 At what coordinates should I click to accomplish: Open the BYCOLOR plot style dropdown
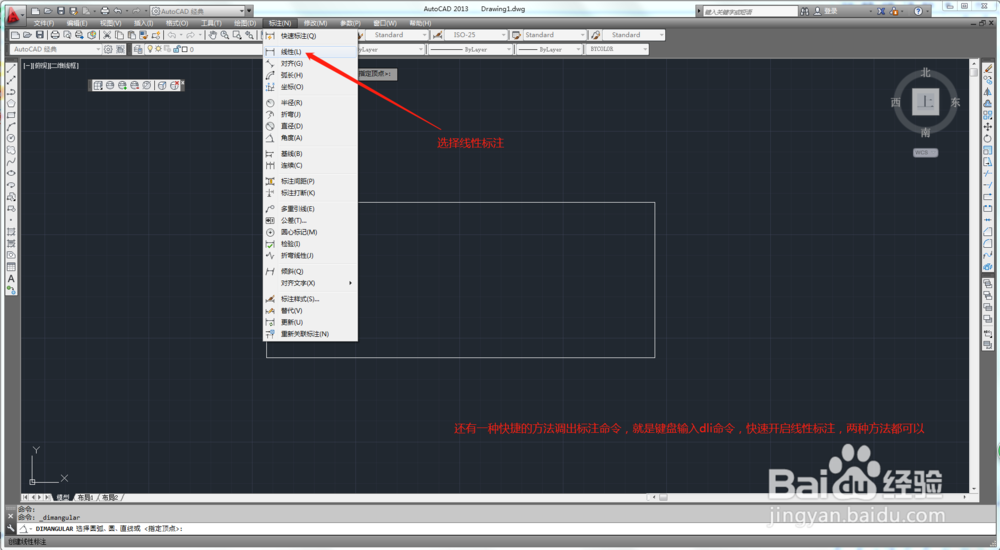pos(645,49)
